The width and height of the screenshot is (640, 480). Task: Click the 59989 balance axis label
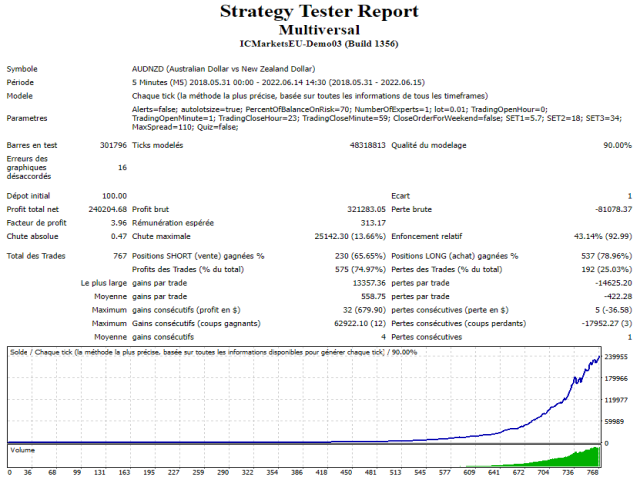pos(614,422)
